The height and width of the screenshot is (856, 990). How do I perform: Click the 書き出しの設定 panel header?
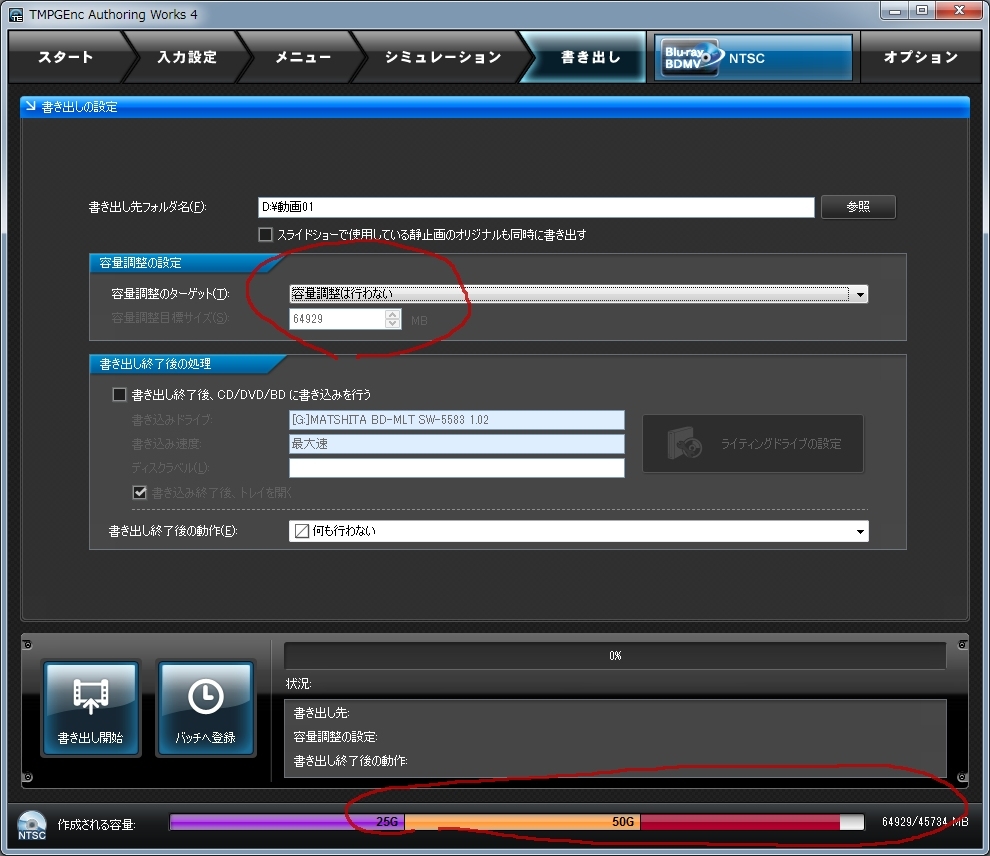(x=495, y=107)
